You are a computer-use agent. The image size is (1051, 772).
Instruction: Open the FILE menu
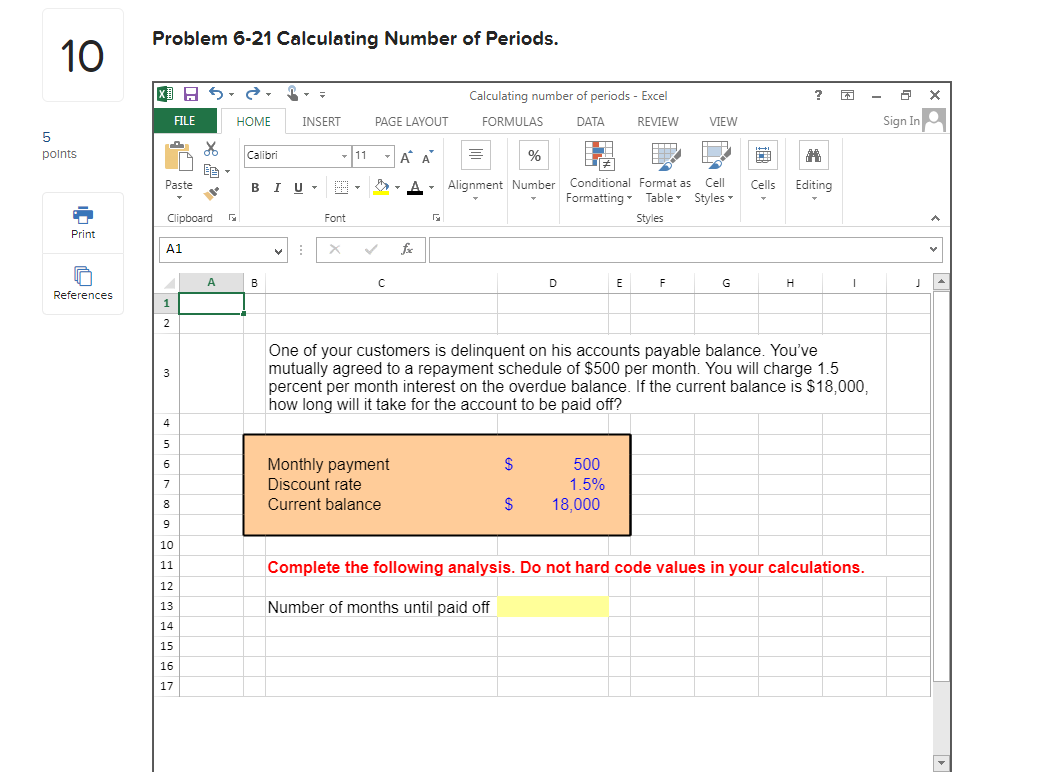[185, 120]
